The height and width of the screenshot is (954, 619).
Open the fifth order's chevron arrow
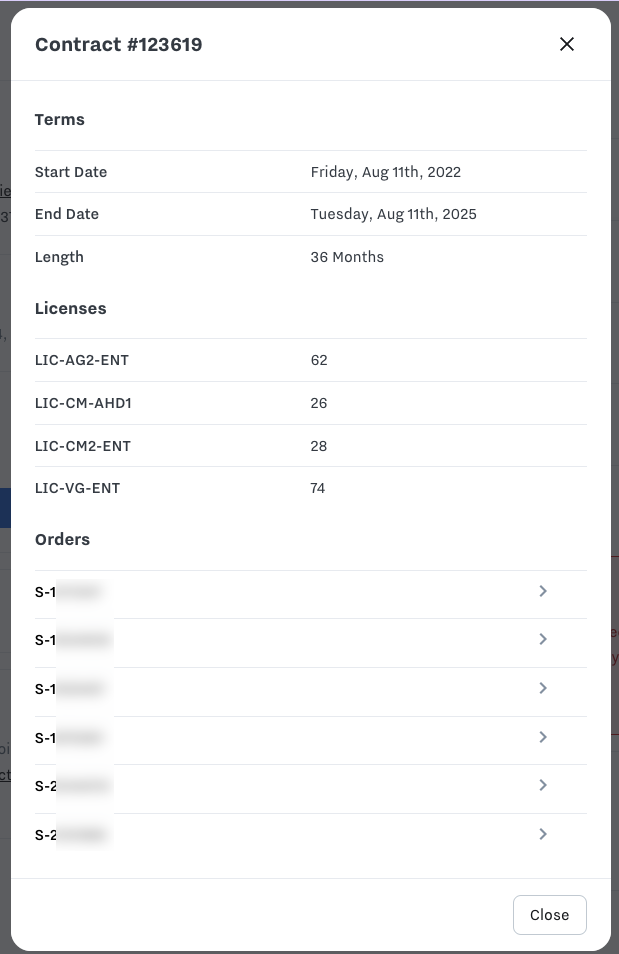click(543, 785)
